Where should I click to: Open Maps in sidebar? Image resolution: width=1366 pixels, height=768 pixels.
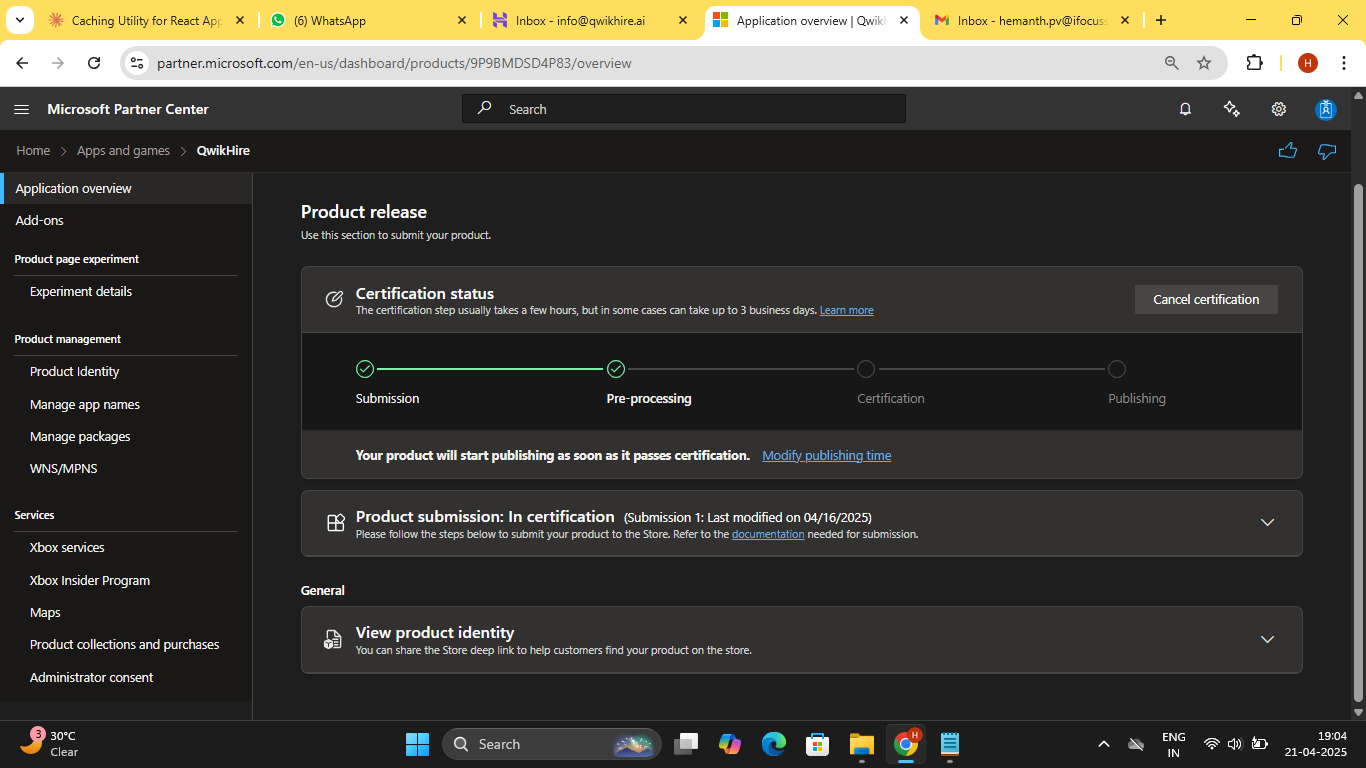pos(45,613)
